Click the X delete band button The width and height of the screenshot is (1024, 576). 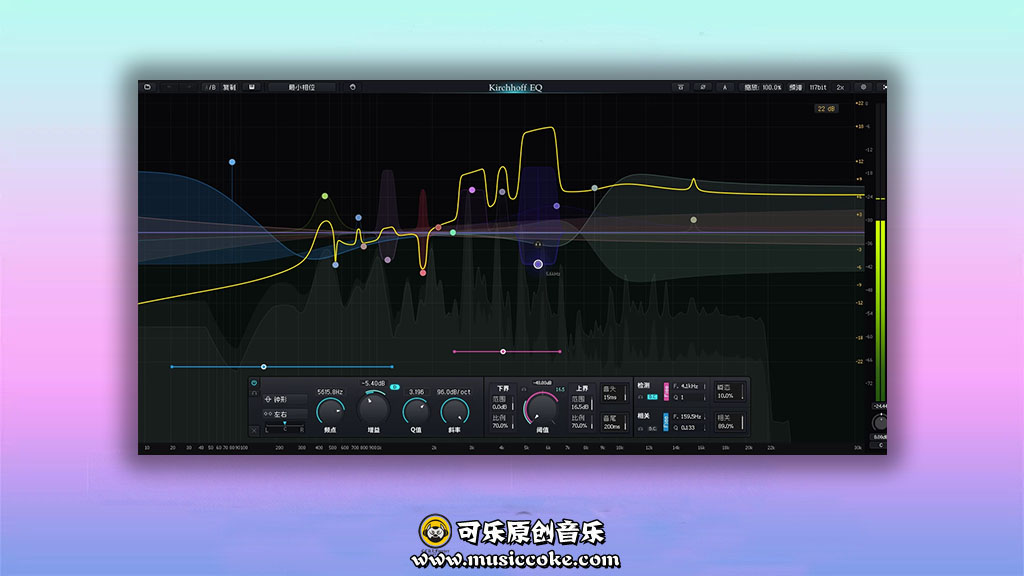[254, 430]
